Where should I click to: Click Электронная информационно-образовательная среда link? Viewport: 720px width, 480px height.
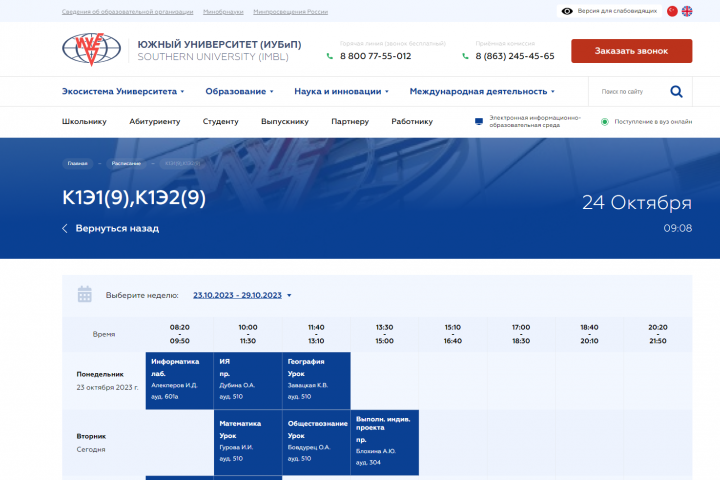coord(535,121)
